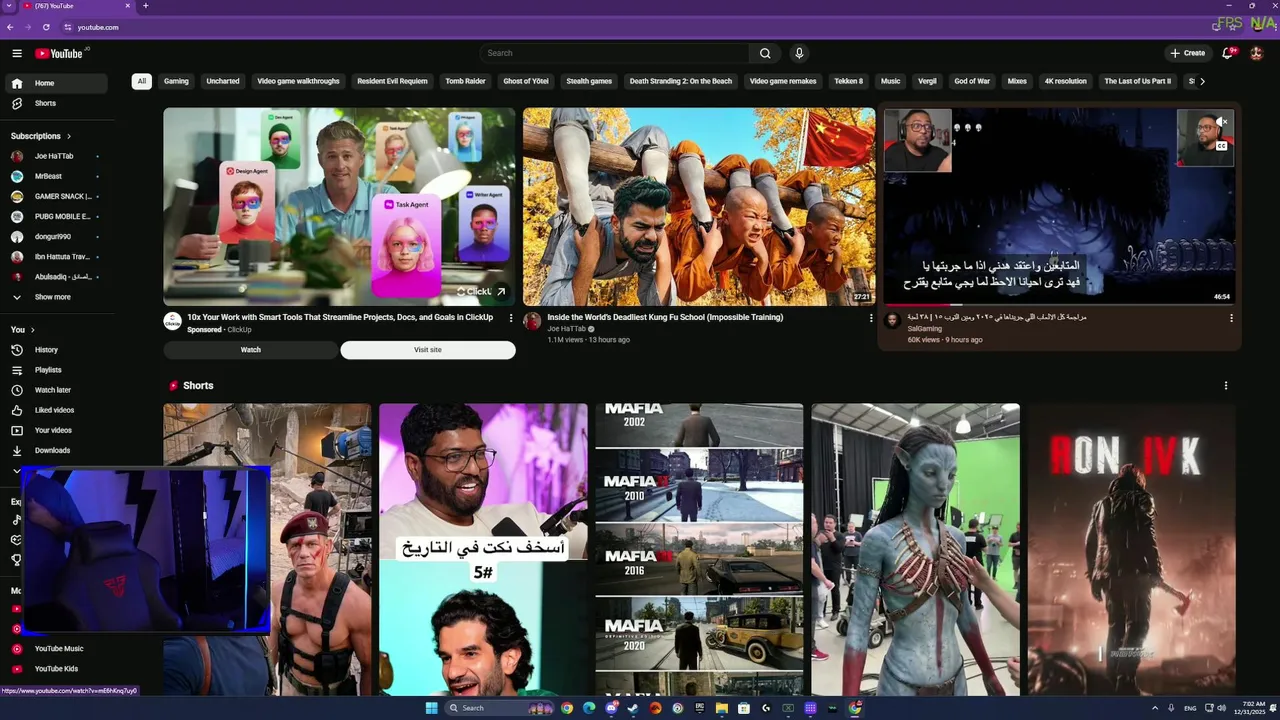Screen dimensions: 1280x720
Task: Select the Tomb Raider chip
Action: pyautogui.click(x=465, y=81)
